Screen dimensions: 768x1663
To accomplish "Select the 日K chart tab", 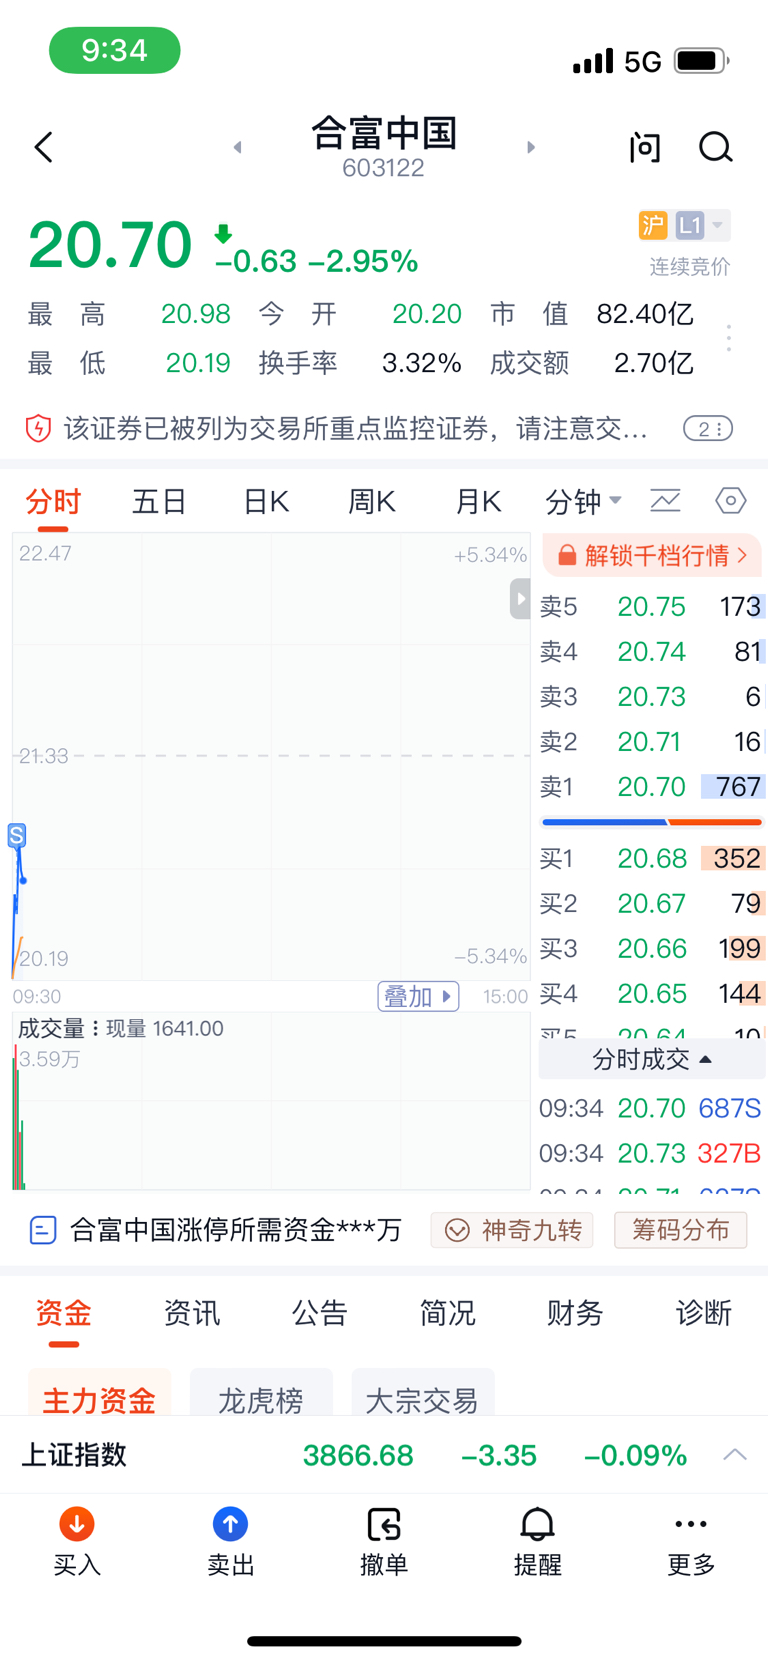I will [x=266, y=501].
